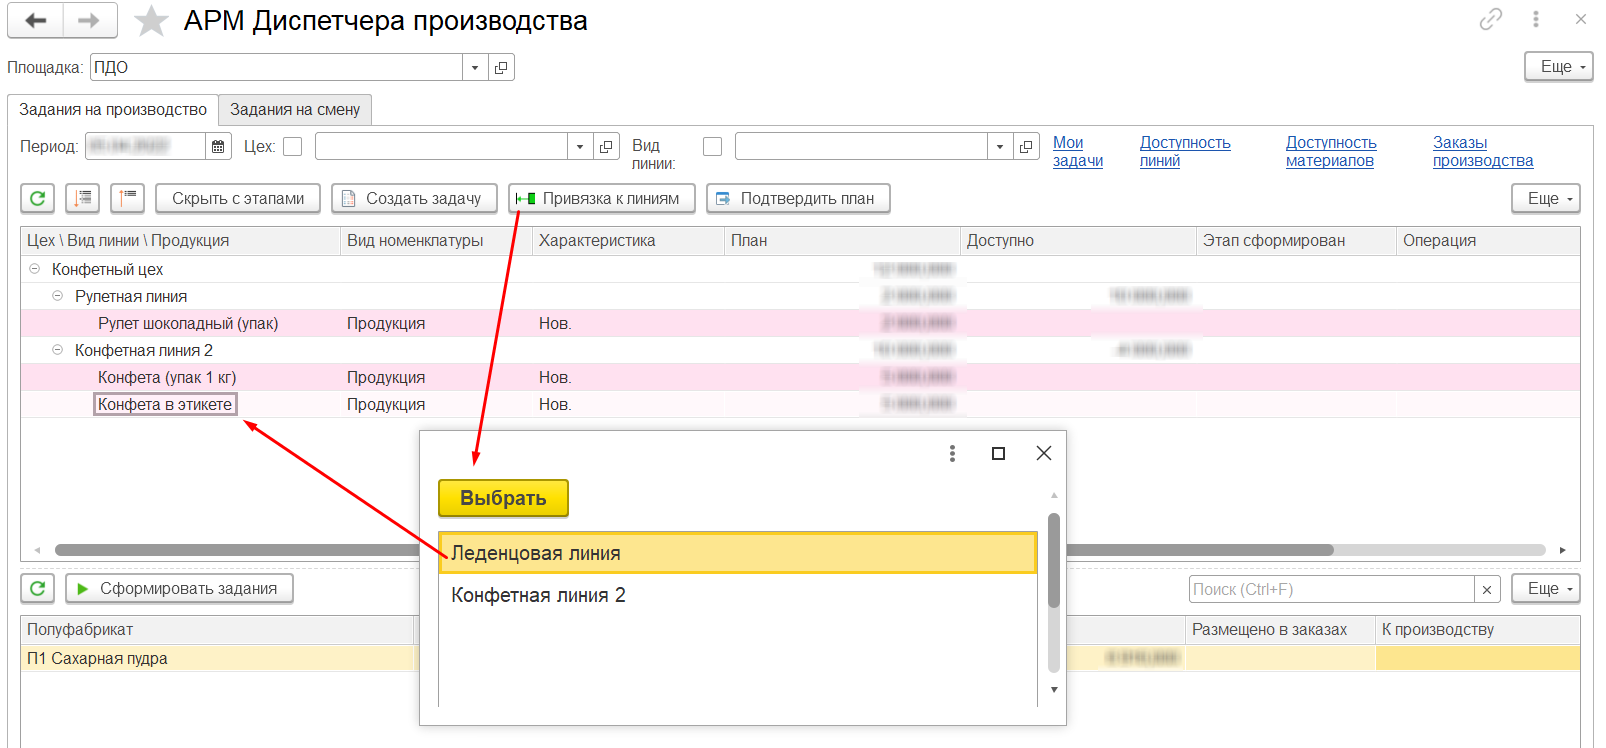Refresh the production tasks table
1606x748 pixels.
(x=38, y=198)
